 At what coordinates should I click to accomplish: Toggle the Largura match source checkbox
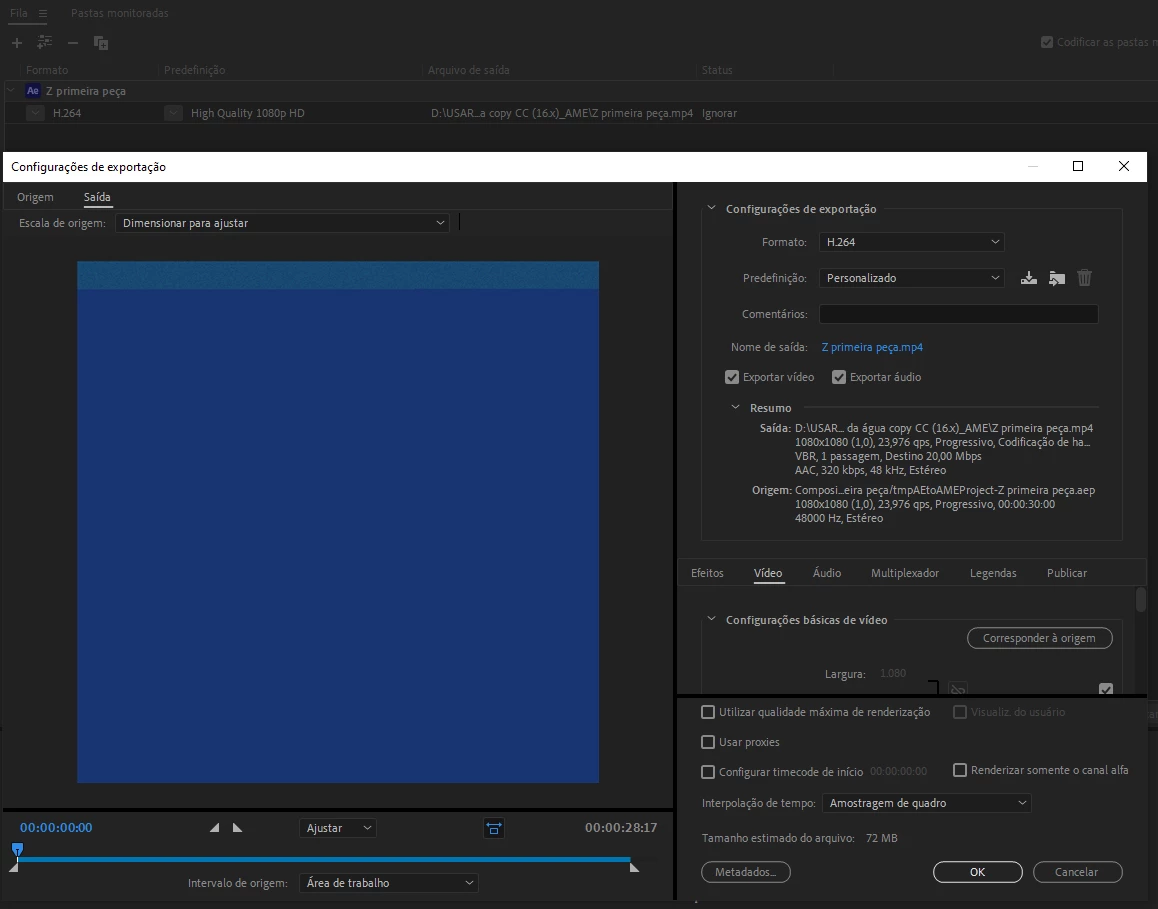click(1106, 688)
